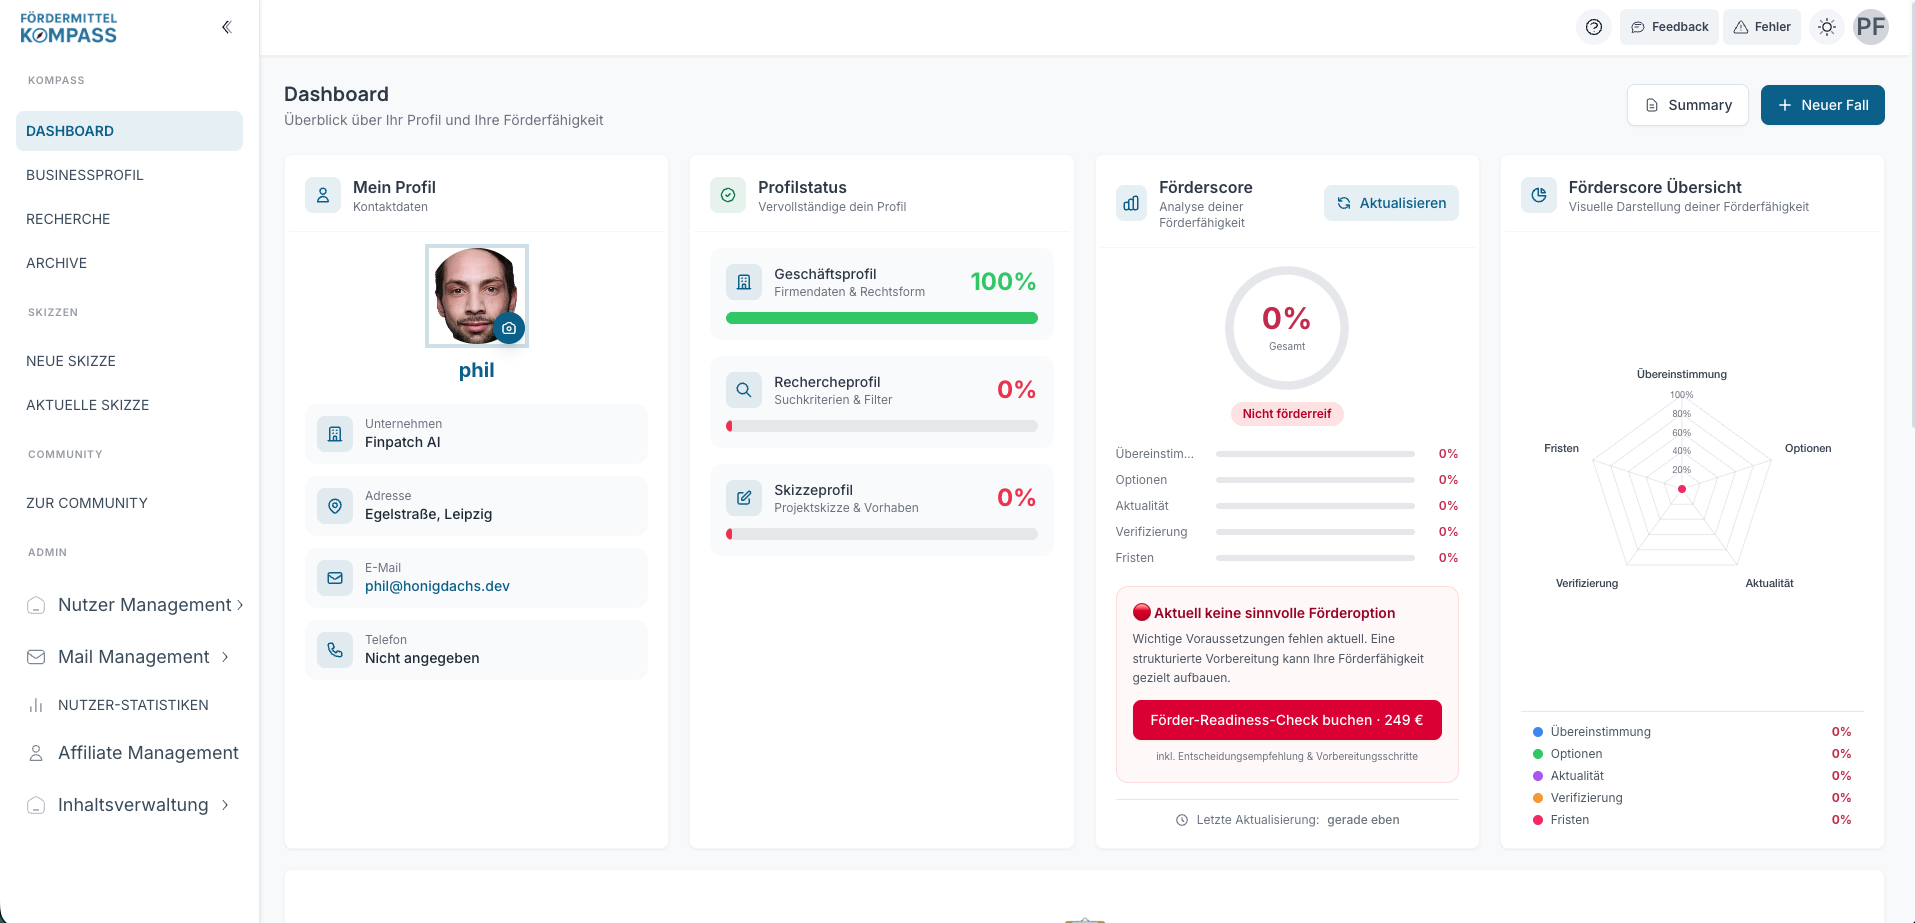Image resolution: width=1915 pixels, height=923 pixels.
Task: Click the Skizzeprofil edit pencil icon
Action: 744,498
